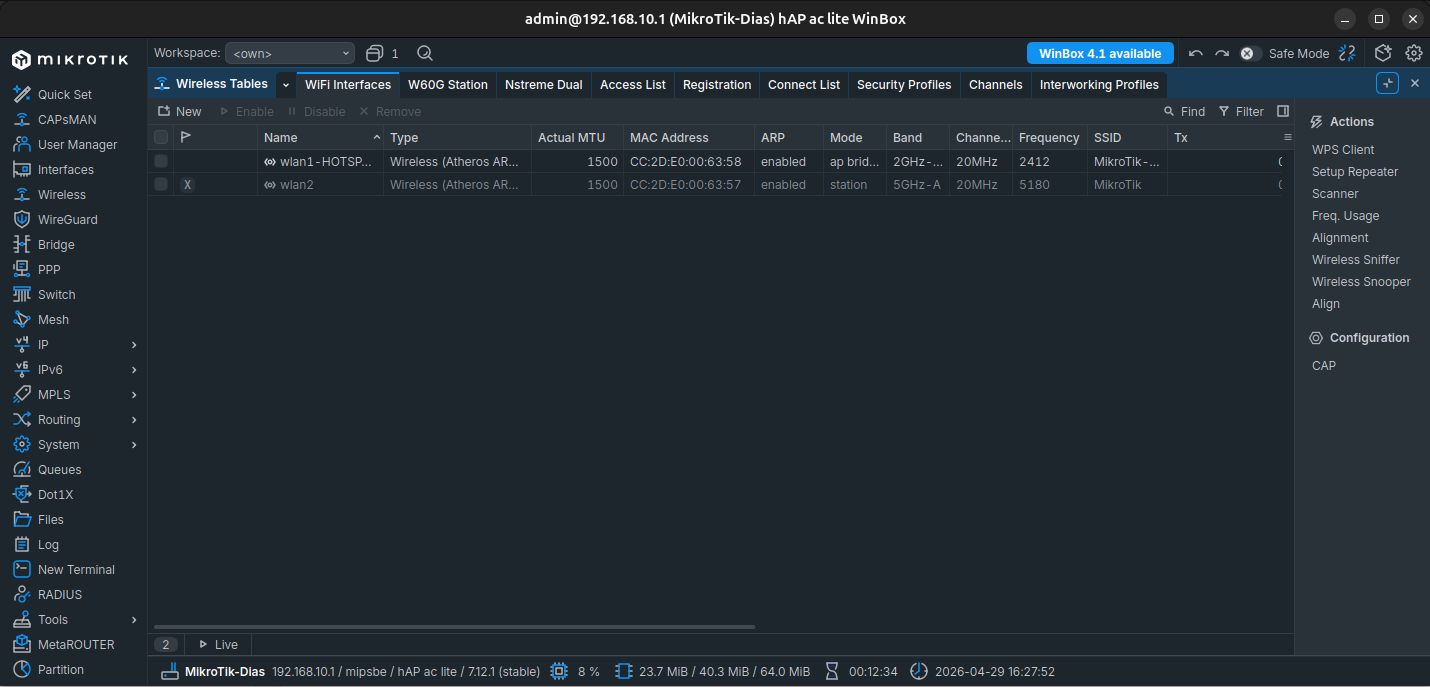The image size is (1430, 687).
Task: Switch to the Nstreme Dual tab
Action: click(x=543, y=85)
